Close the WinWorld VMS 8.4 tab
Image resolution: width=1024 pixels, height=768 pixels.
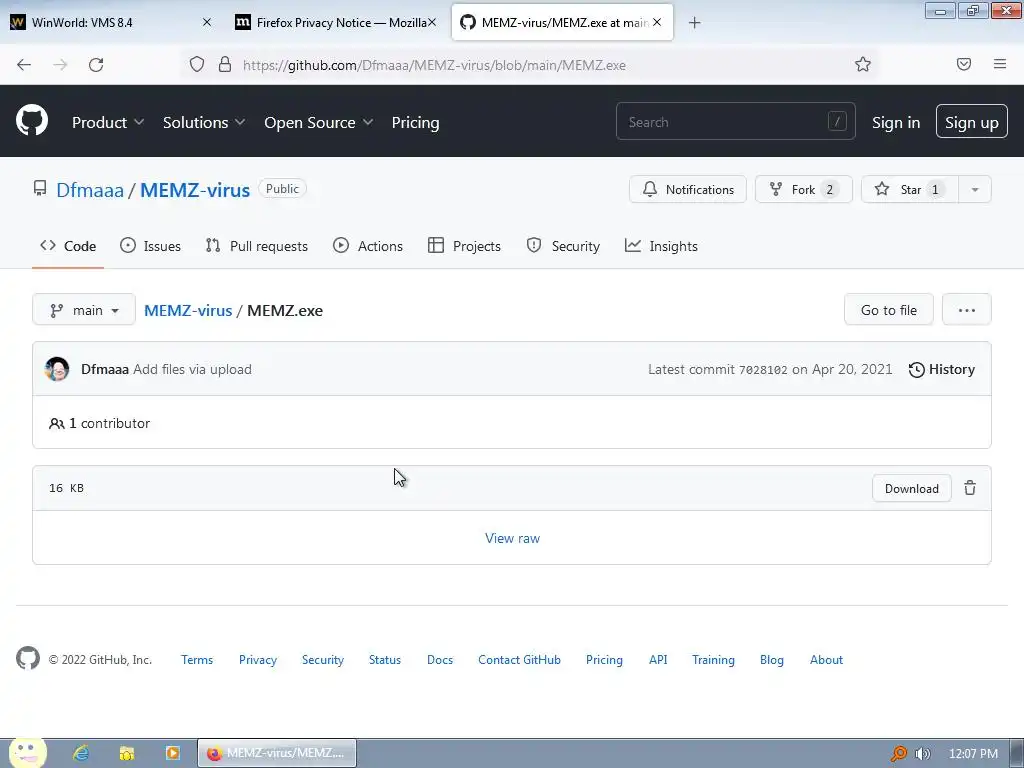tap(207, 22)
